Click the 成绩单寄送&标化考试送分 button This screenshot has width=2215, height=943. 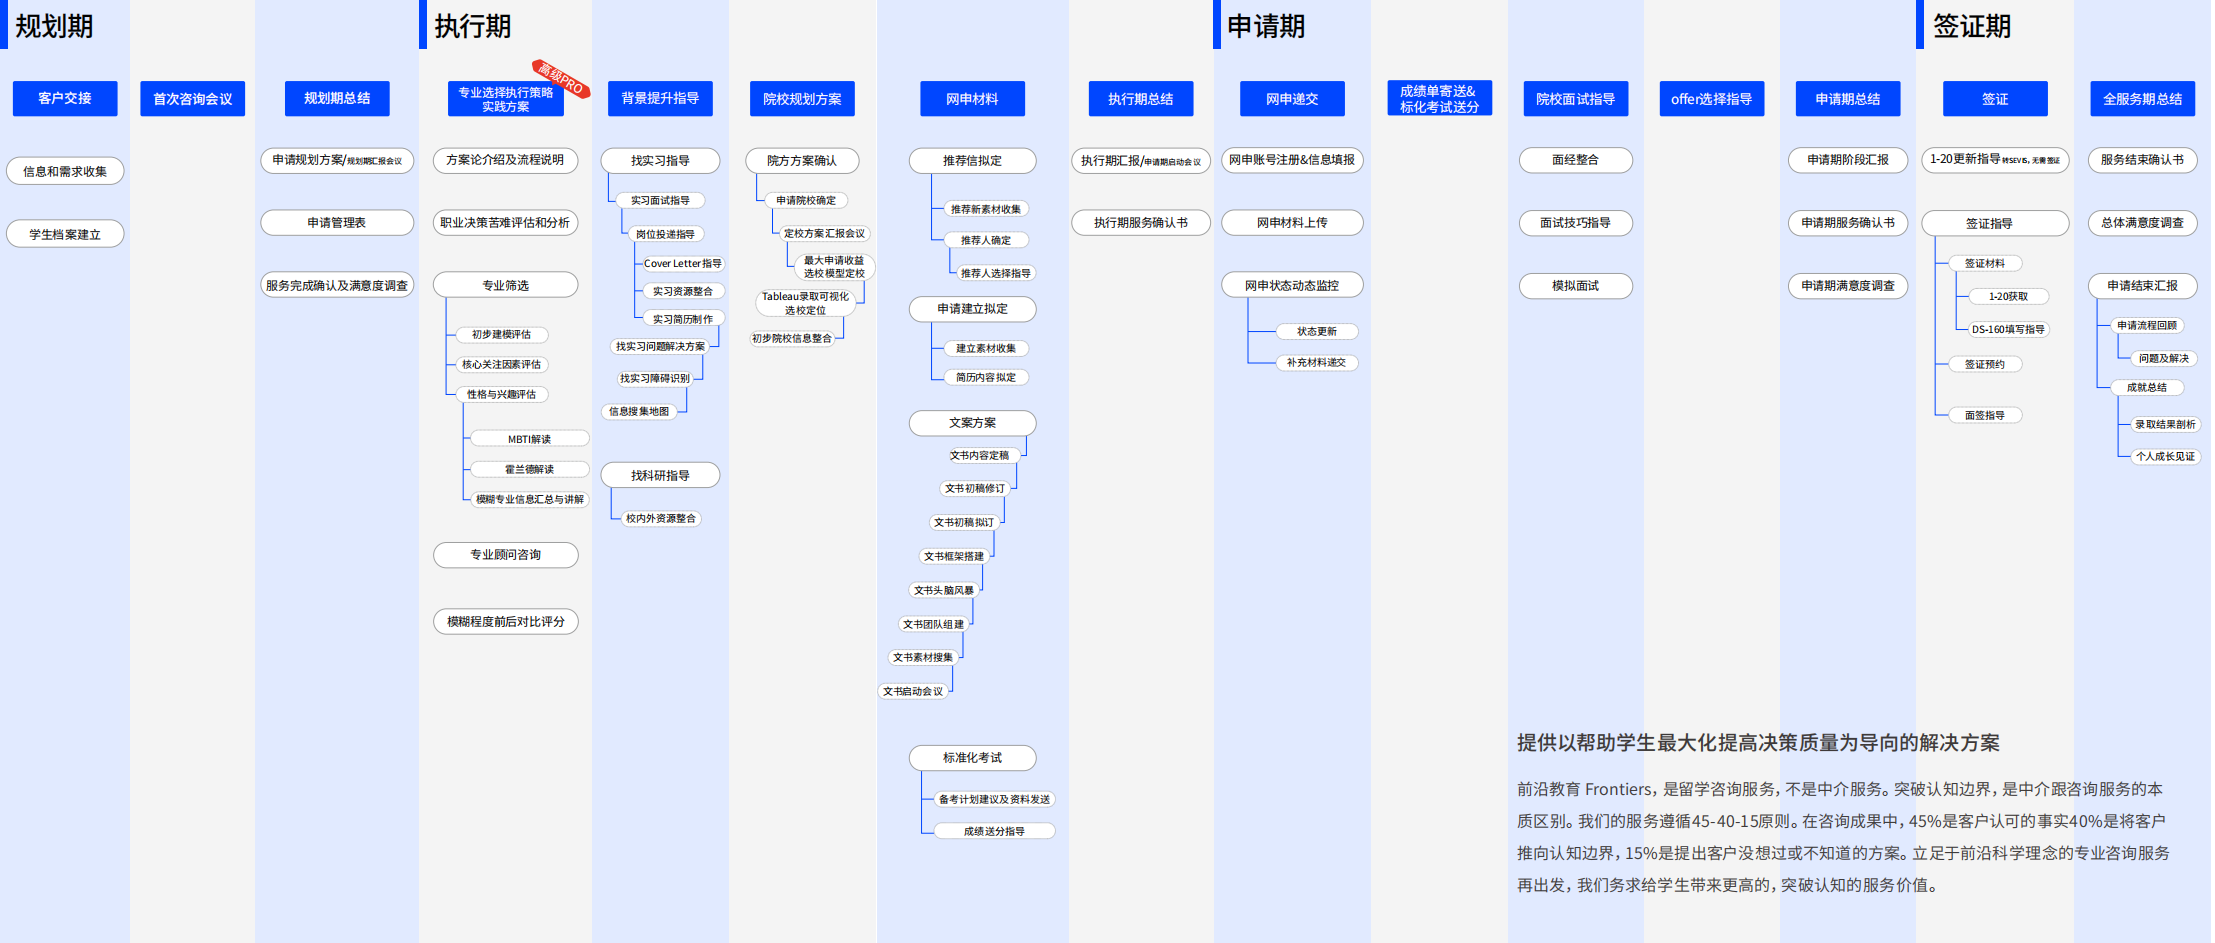tap(1439, 99)
